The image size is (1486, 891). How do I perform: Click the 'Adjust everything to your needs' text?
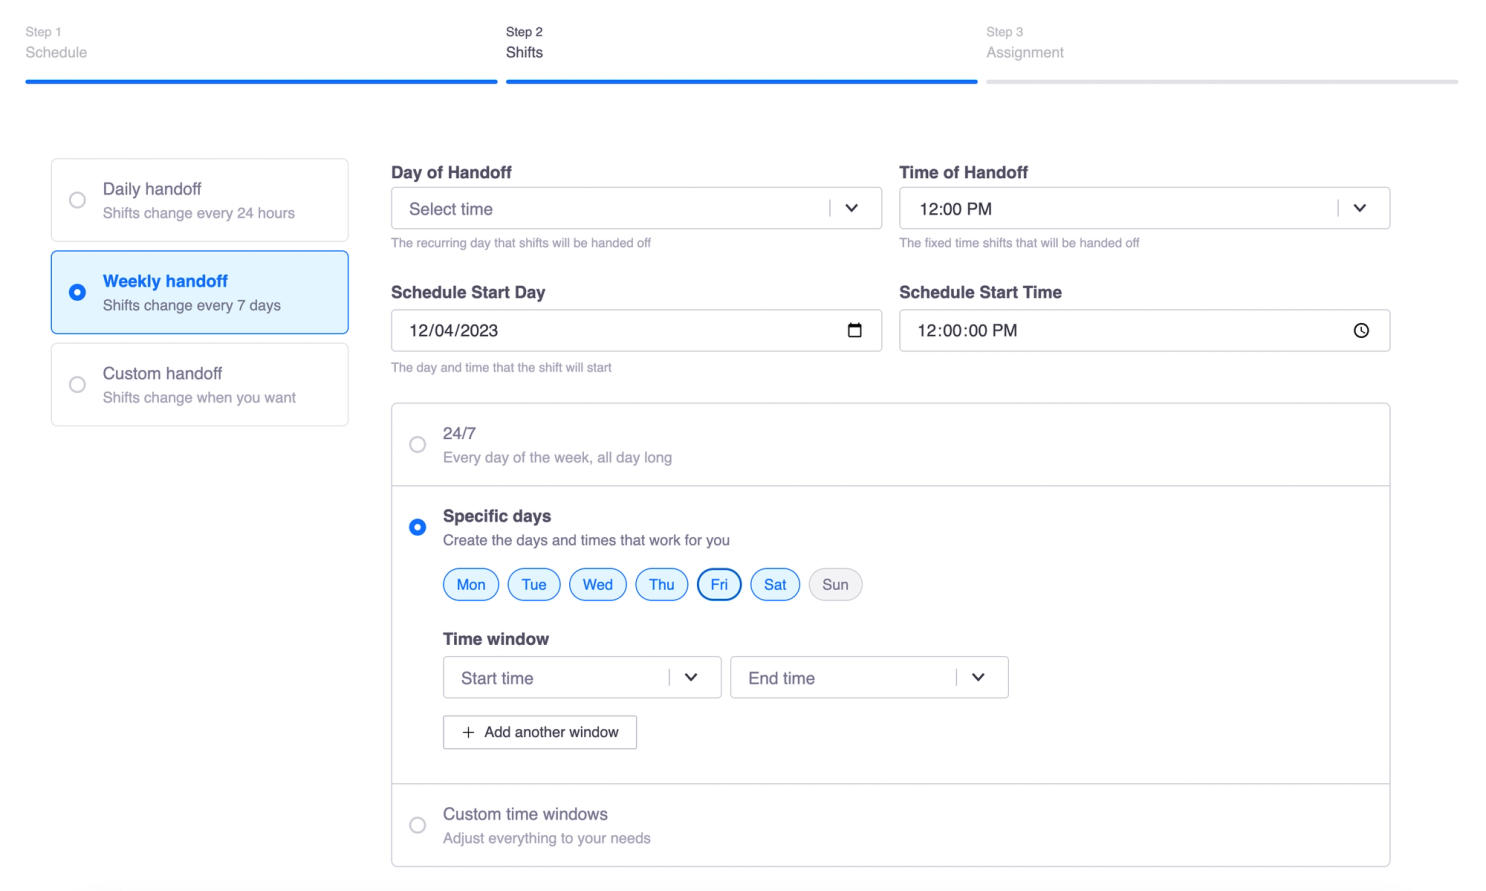pos(547,838)
